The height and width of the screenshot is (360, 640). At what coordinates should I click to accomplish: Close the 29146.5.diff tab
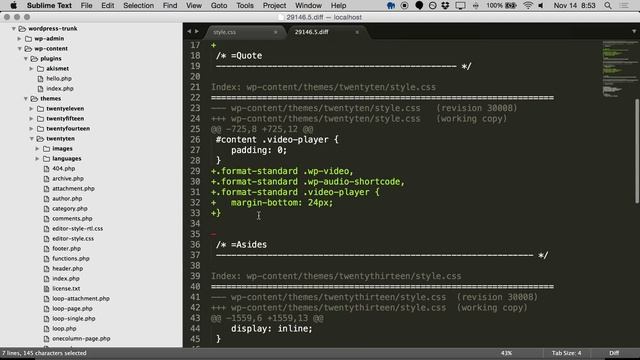point(357,32)
